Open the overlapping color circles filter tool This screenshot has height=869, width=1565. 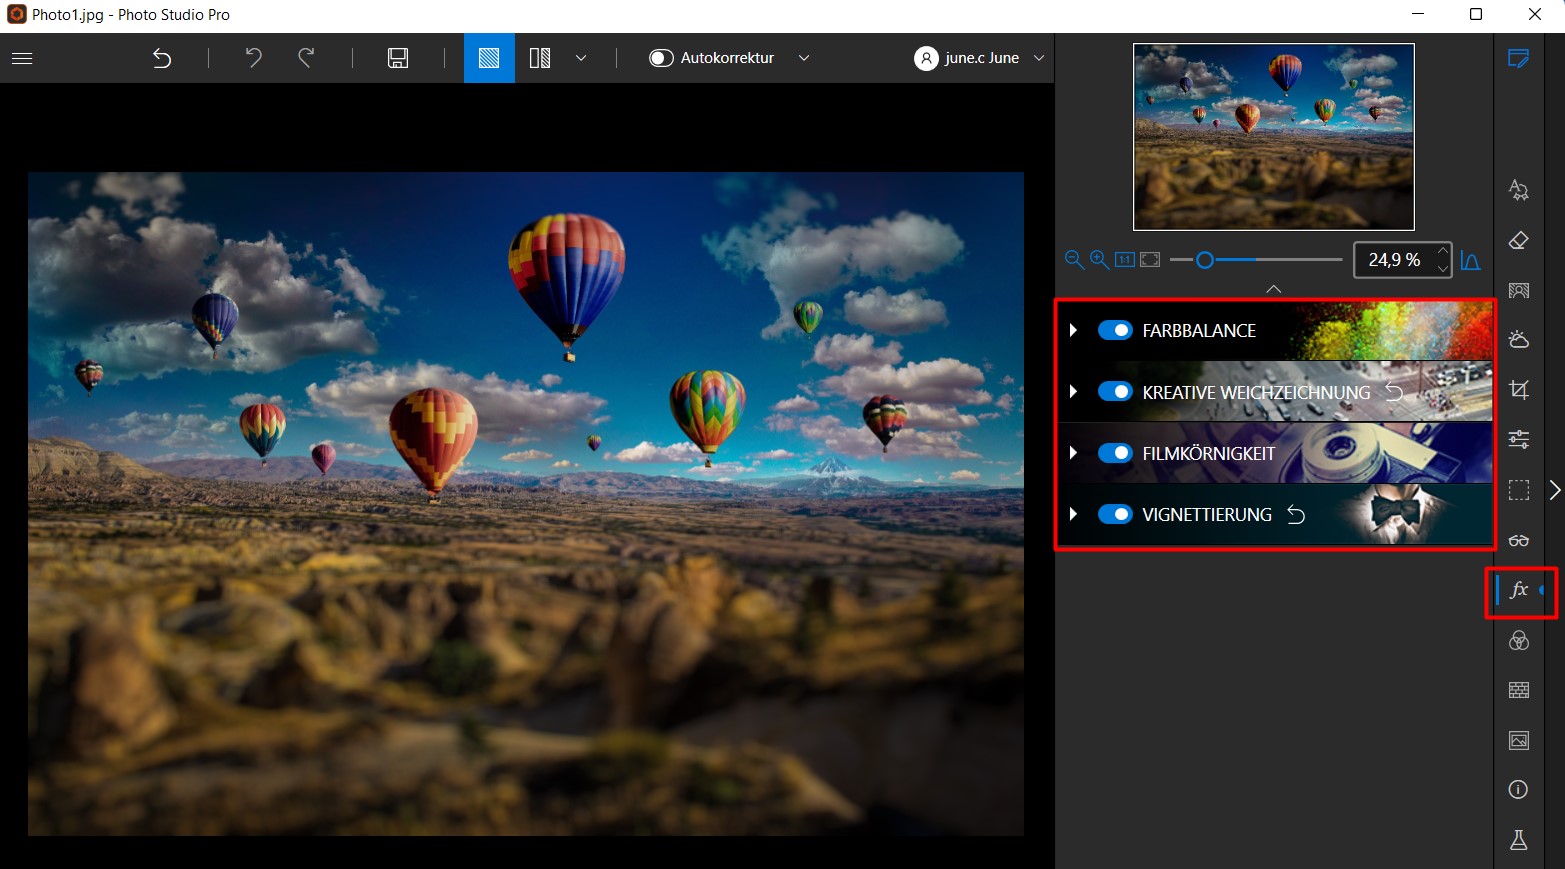click(1519, 640)
